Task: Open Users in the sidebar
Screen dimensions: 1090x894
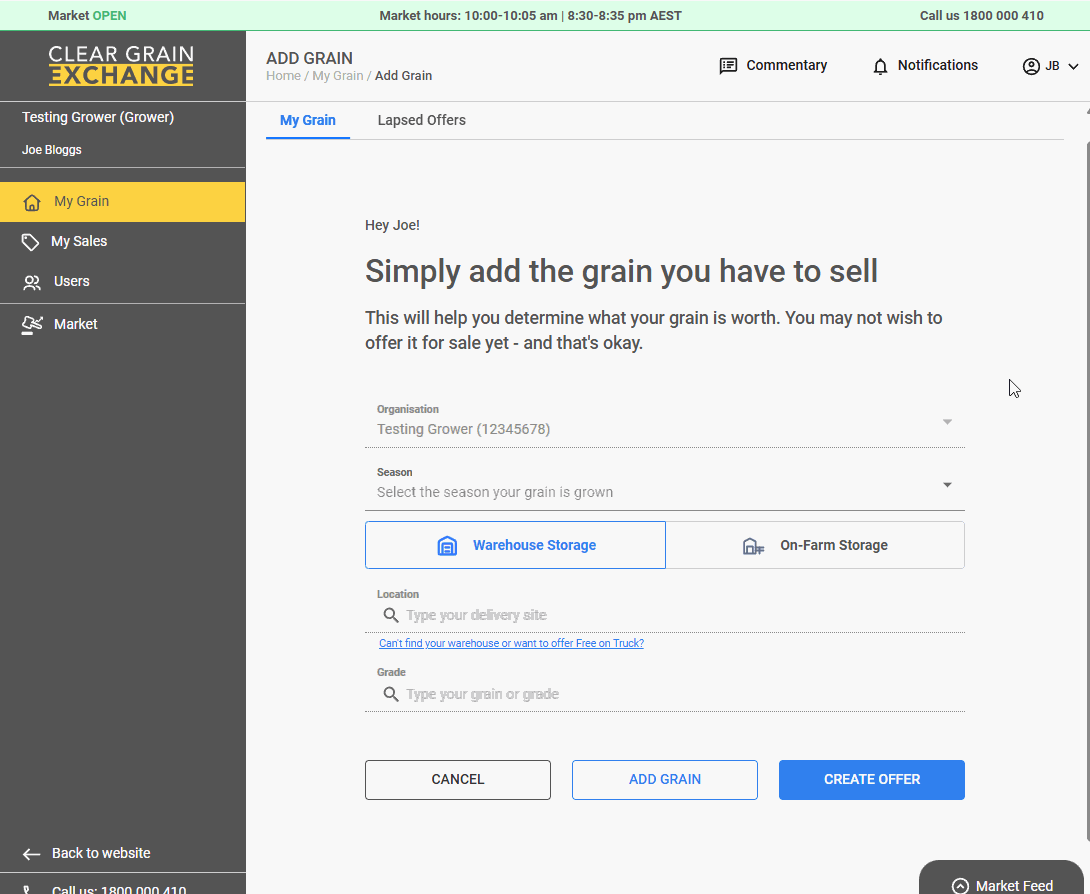Action: [122, 282]
